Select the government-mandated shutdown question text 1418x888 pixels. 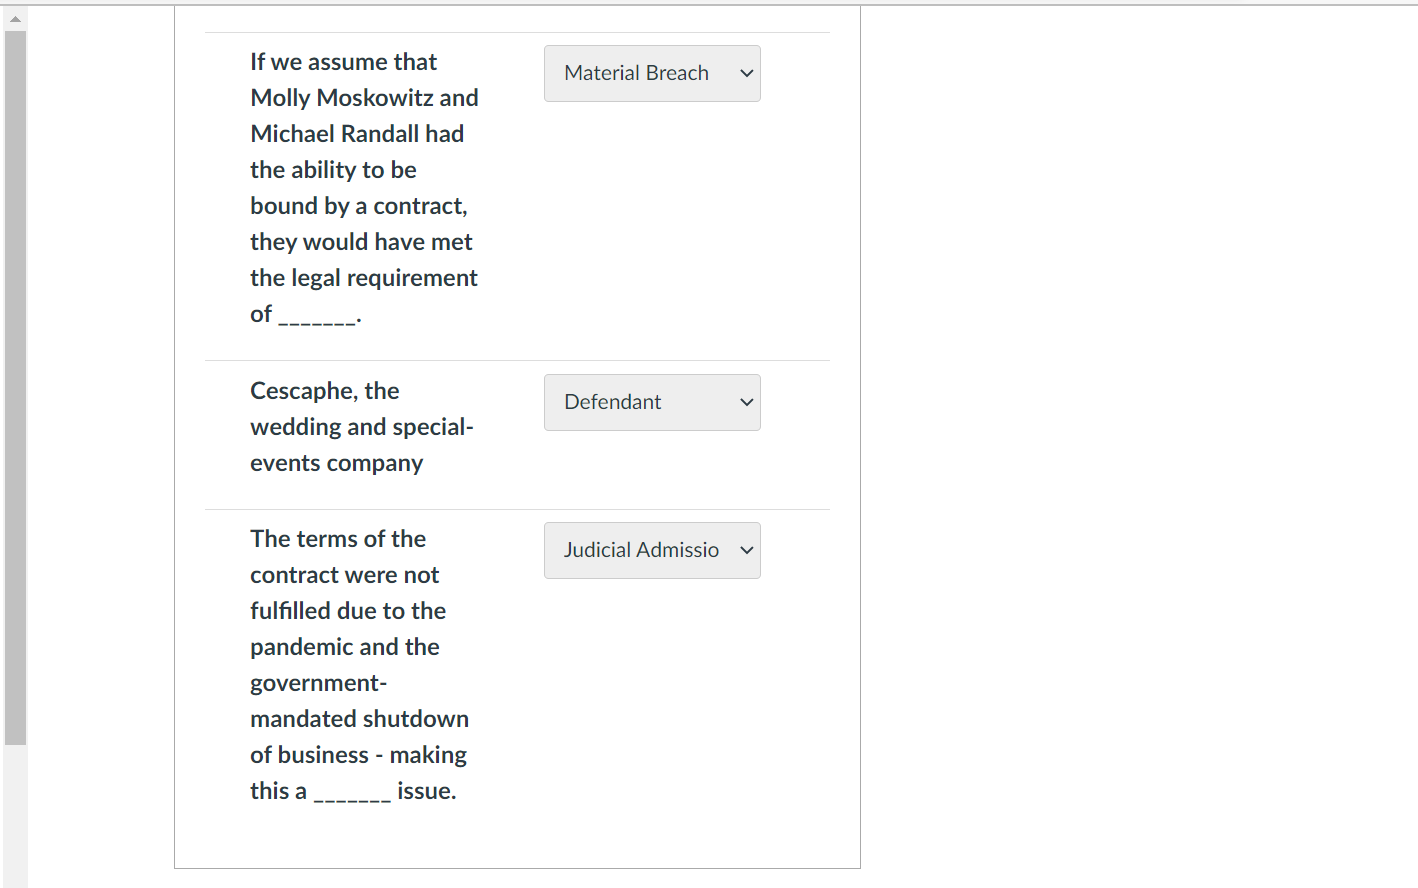pos(359,664)
